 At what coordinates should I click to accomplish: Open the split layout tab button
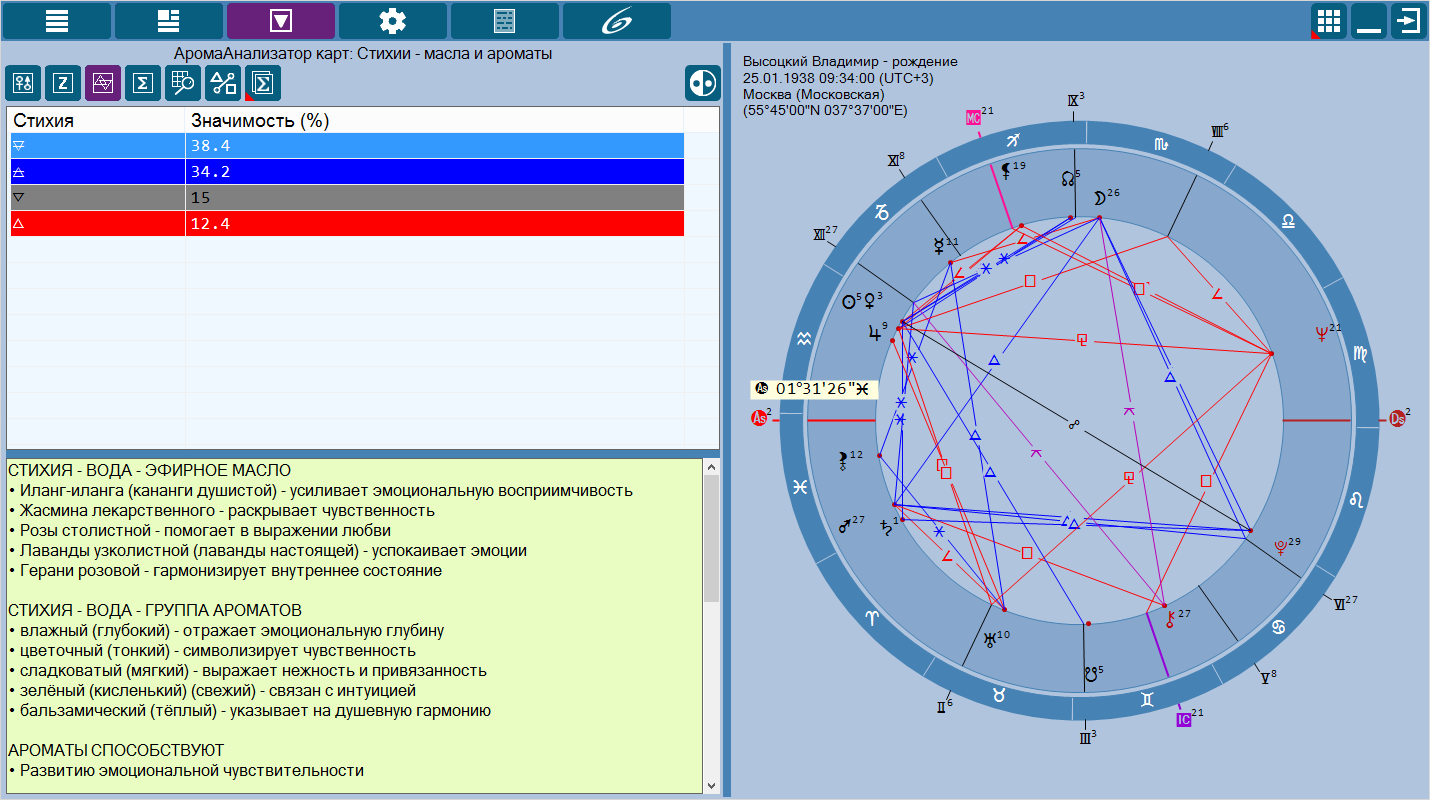169,20
